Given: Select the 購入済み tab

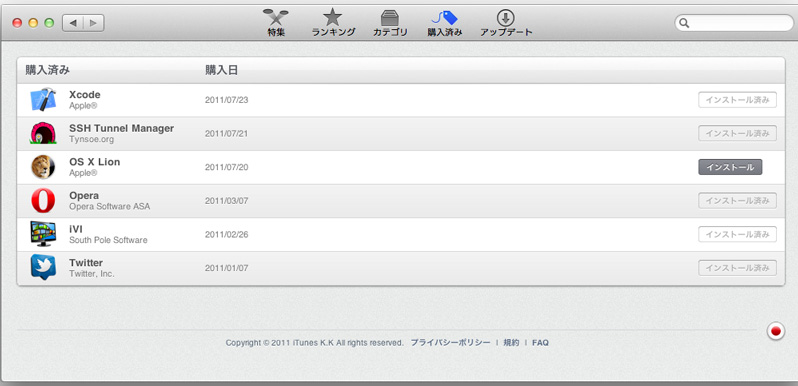Looking at the screenshot, I should point(445,23).
